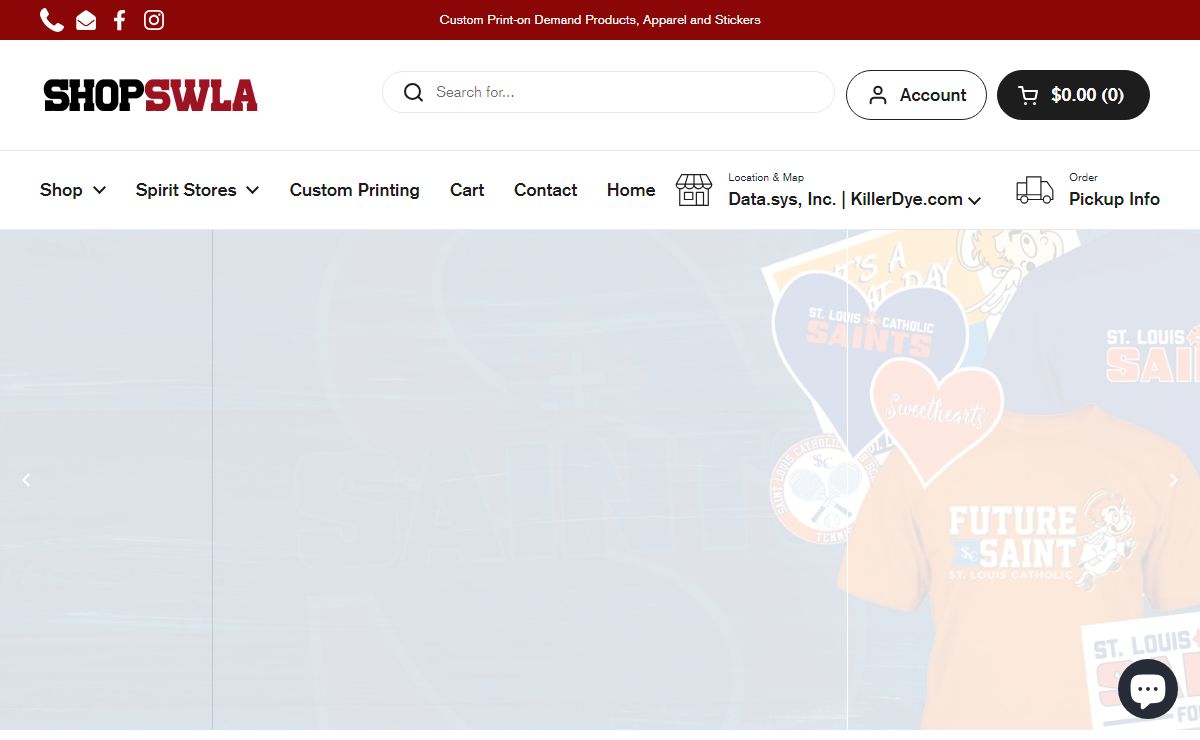
Task: Click the 'Custom Print-on Demand Products' announcement text
Action: pyautogui.click(x=600, y=20)
